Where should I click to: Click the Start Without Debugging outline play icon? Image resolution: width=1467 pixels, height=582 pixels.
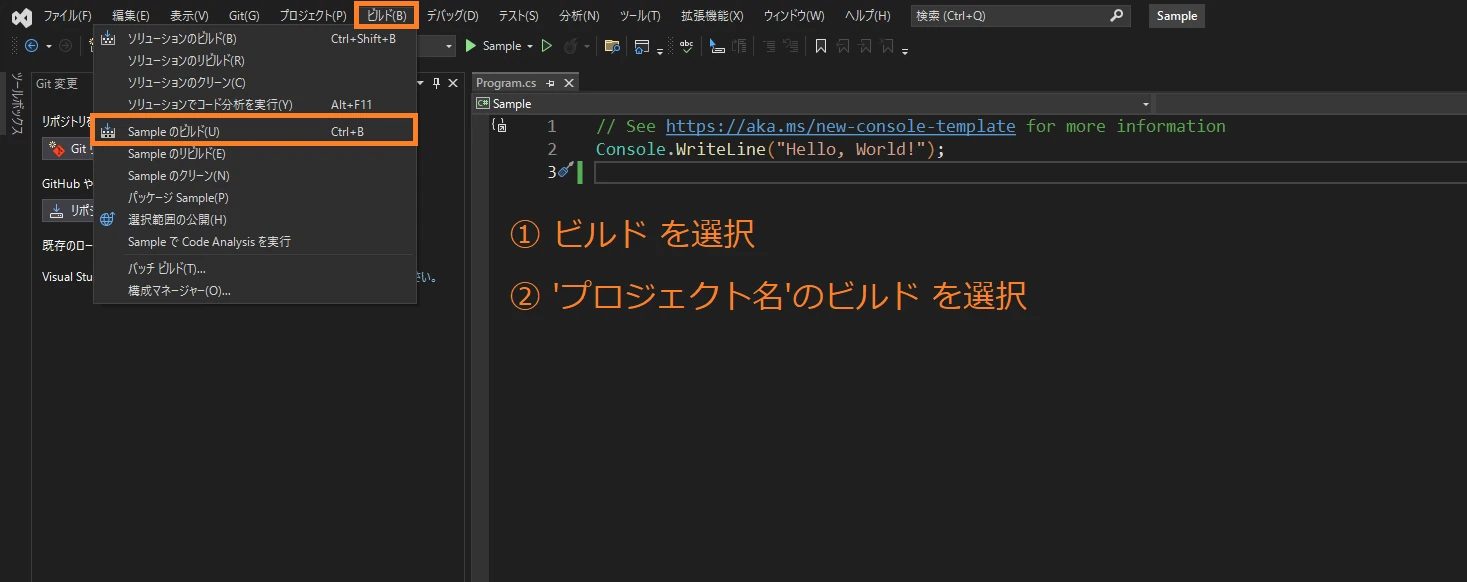(x=547, y=46)
